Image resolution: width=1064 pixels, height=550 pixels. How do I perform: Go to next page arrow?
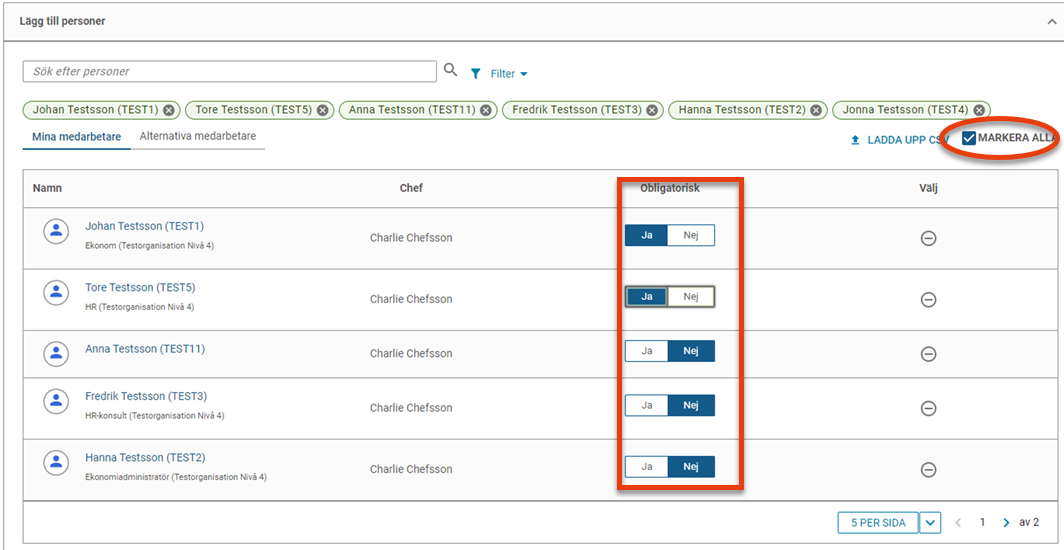coord(1006,523)
